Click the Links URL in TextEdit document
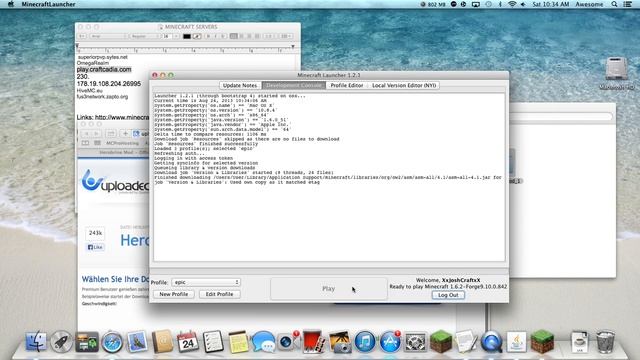 [x=122, y=117]
